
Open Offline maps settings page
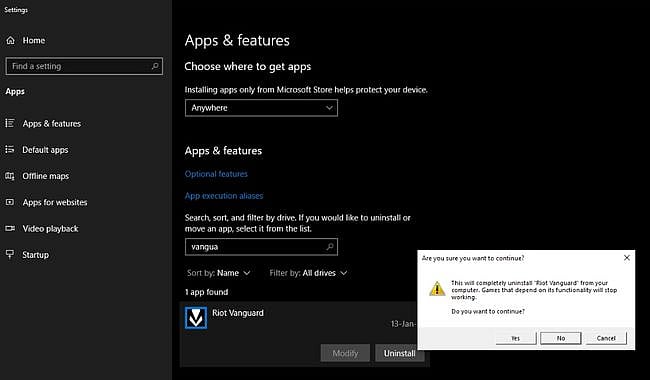click(x=46, y=176)
